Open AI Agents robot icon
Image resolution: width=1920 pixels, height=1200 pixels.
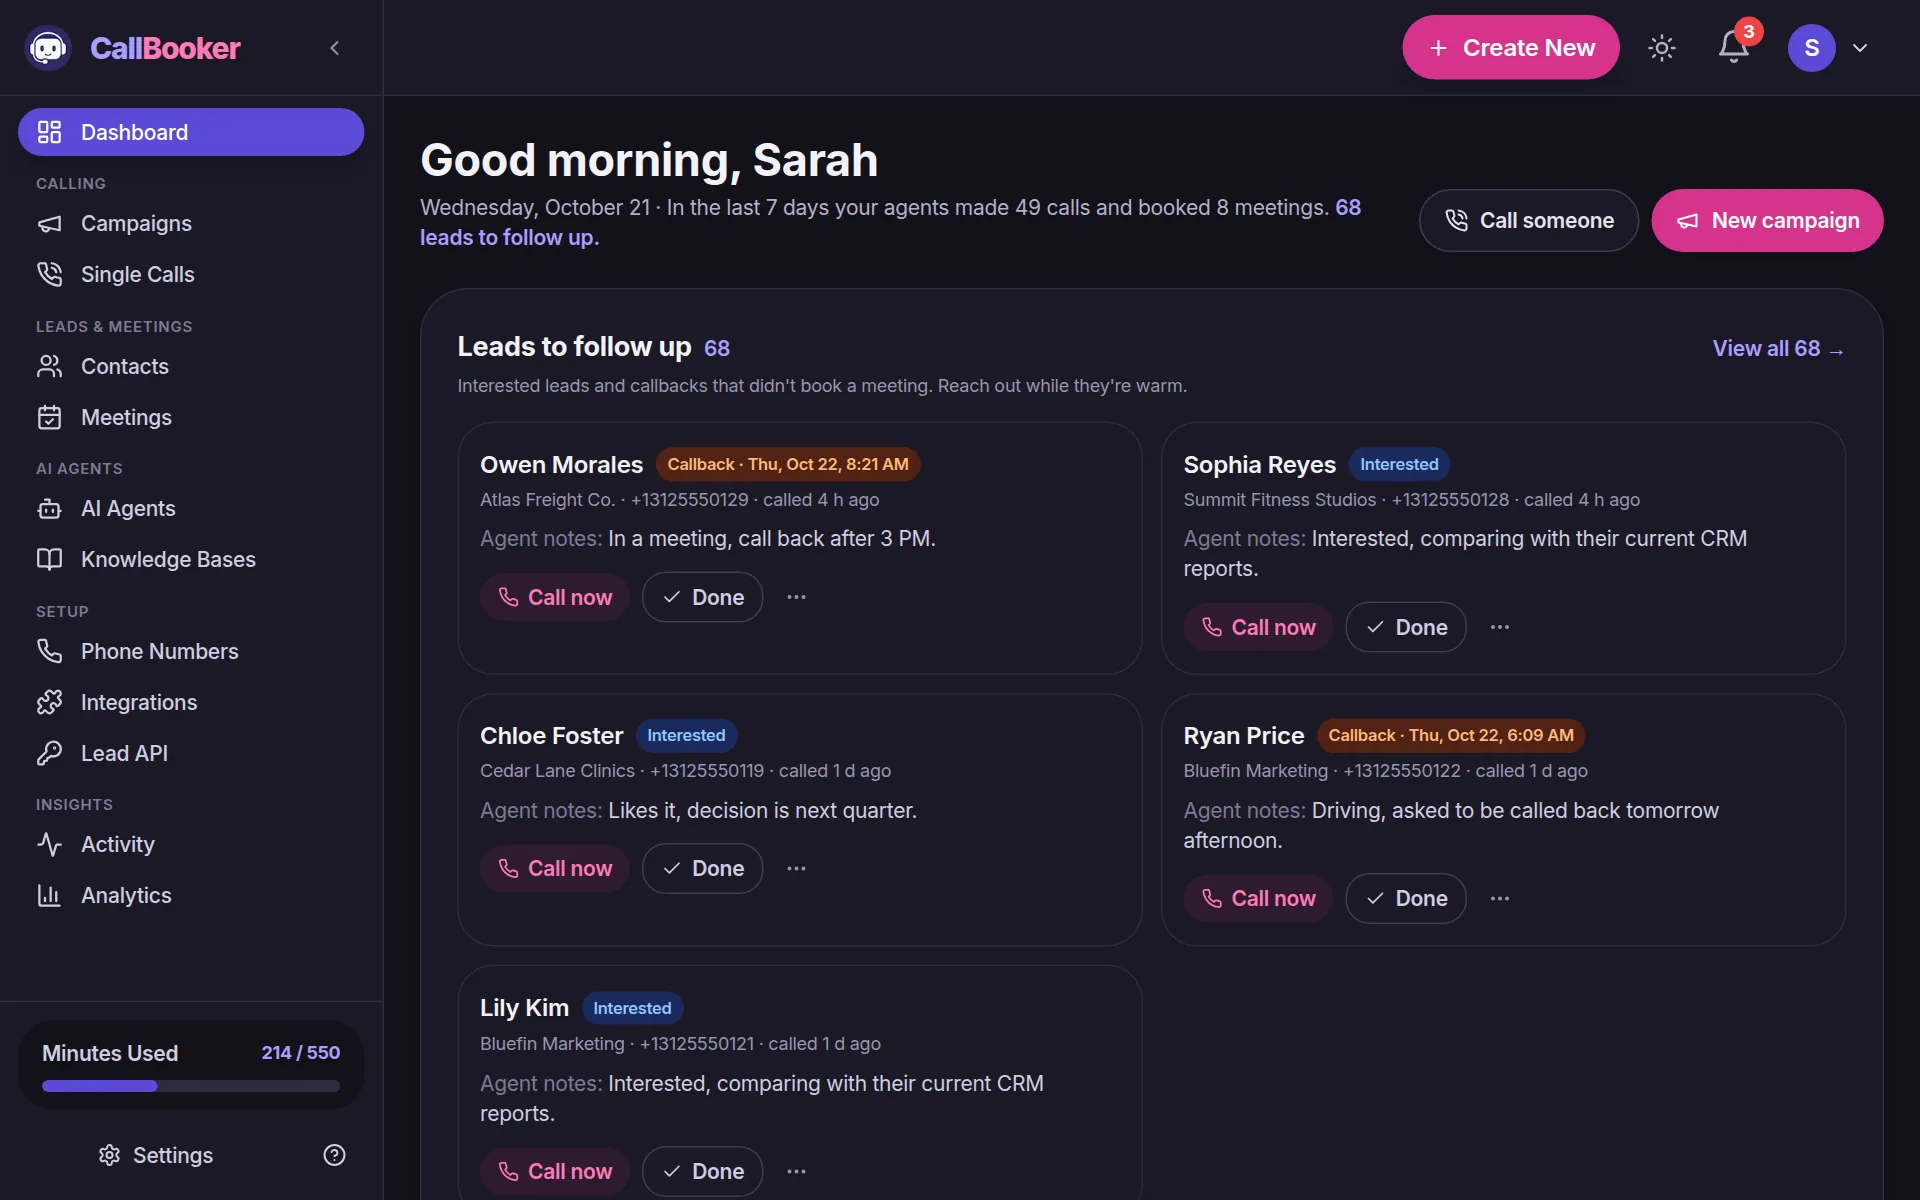pos(49,508)
